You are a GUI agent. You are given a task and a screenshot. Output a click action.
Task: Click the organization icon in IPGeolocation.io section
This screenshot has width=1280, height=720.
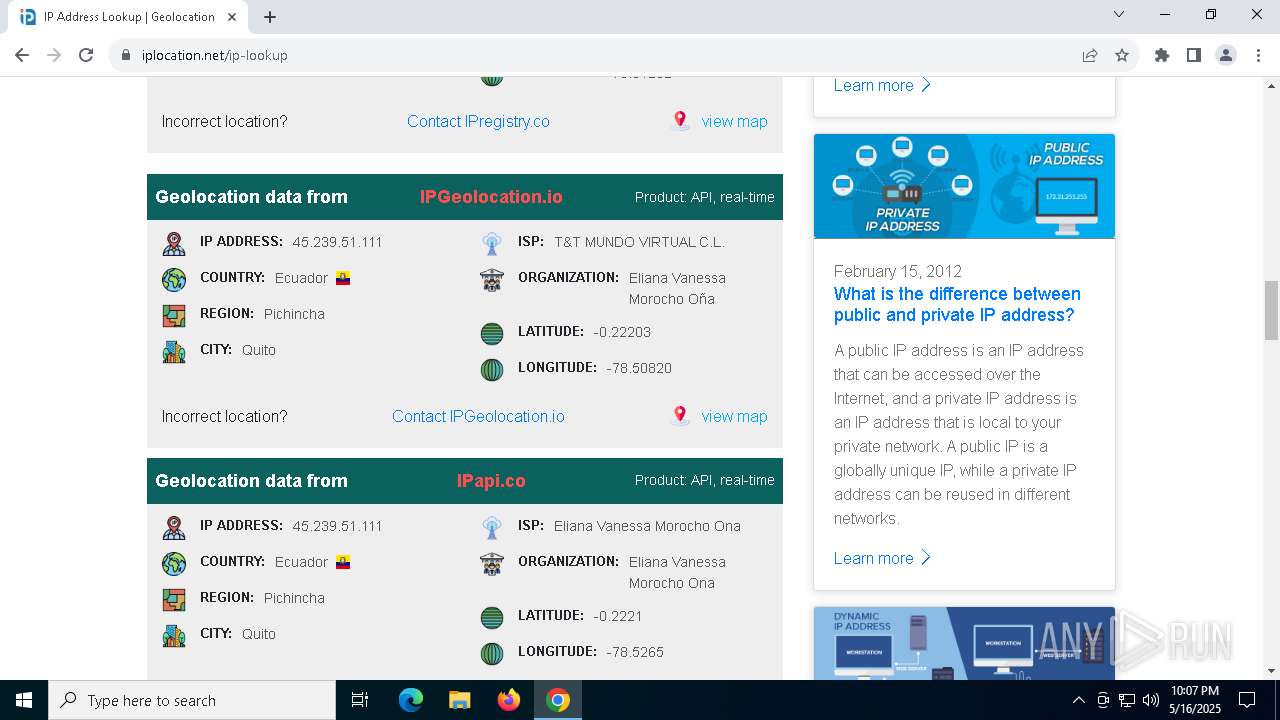coord(491,279)
